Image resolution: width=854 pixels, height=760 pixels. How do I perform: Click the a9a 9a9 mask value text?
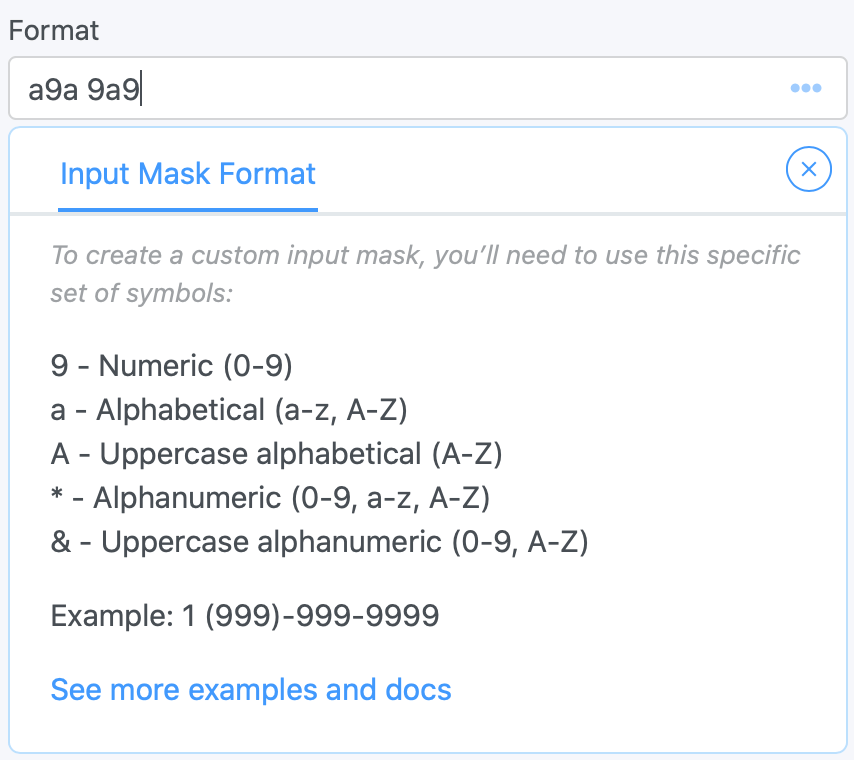(x=84, y=89)
